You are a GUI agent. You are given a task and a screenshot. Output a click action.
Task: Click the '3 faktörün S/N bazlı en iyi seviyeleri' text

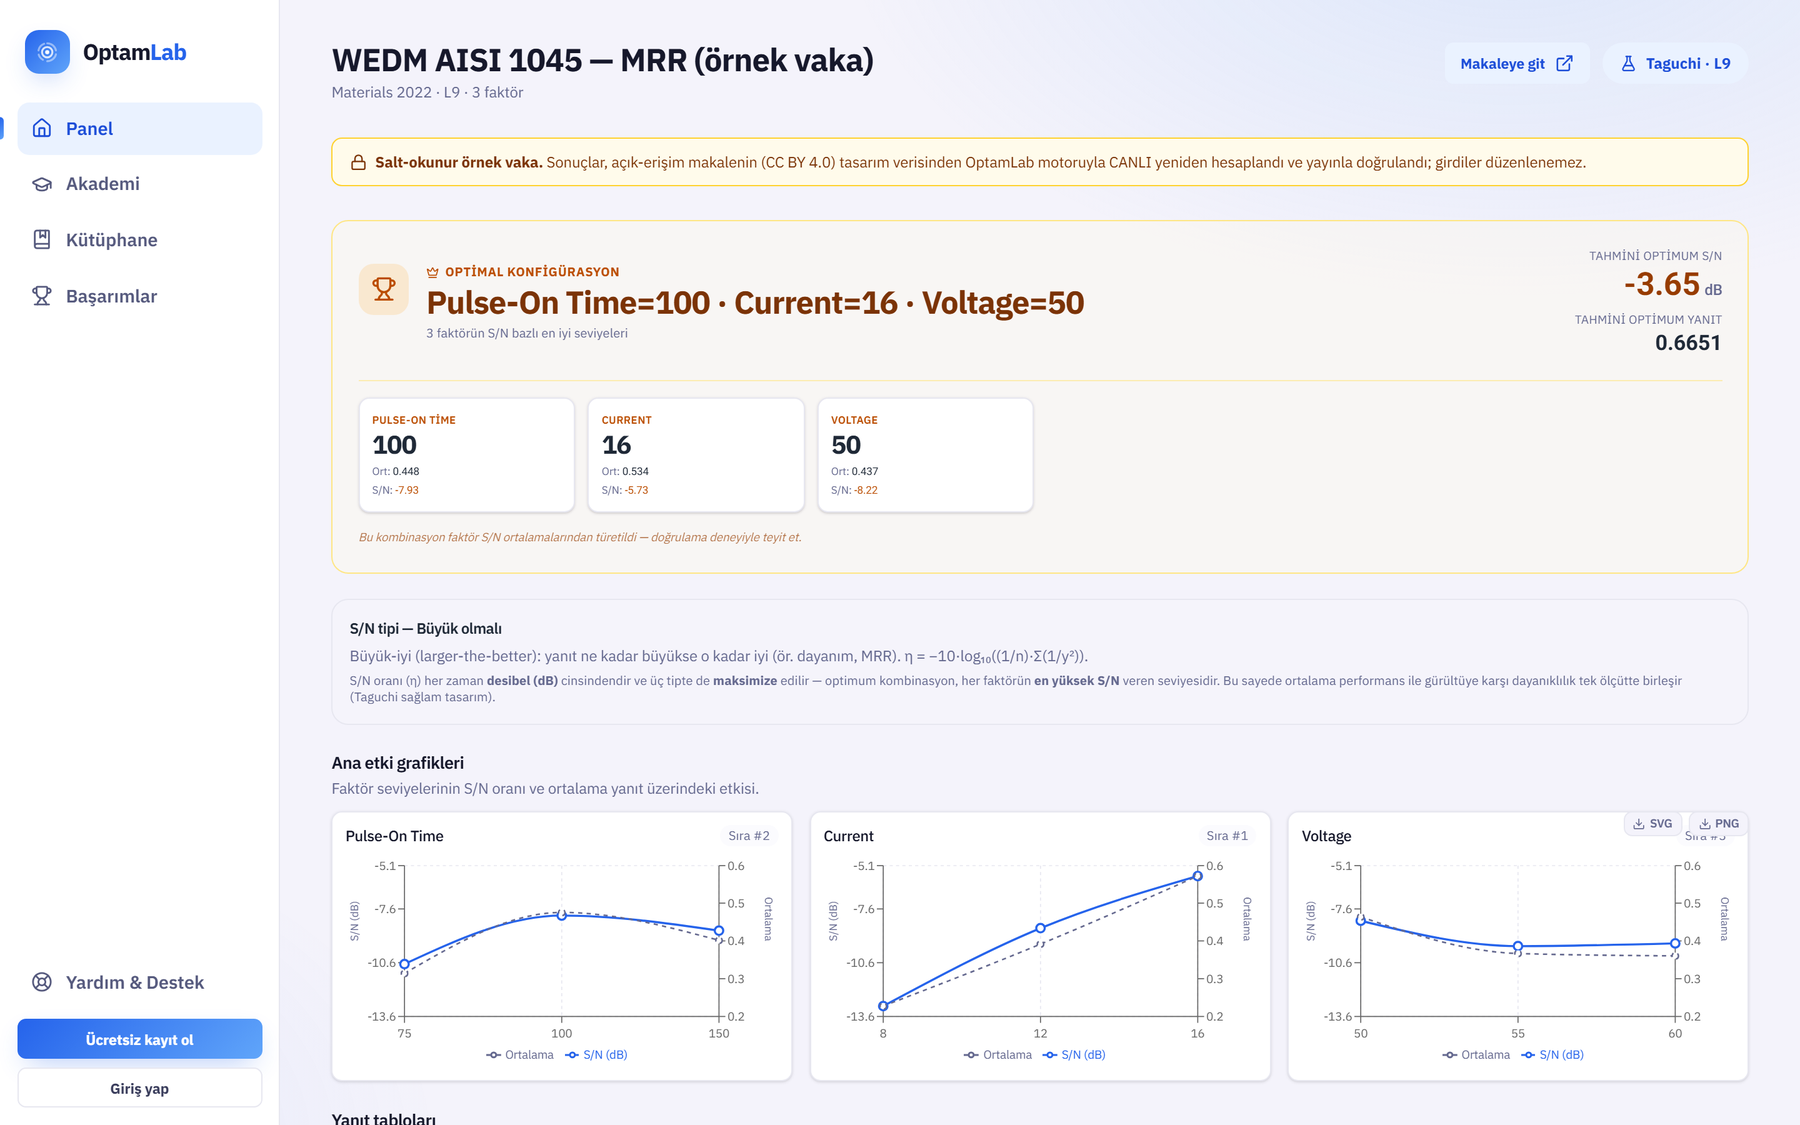click(x=527, y=333)
